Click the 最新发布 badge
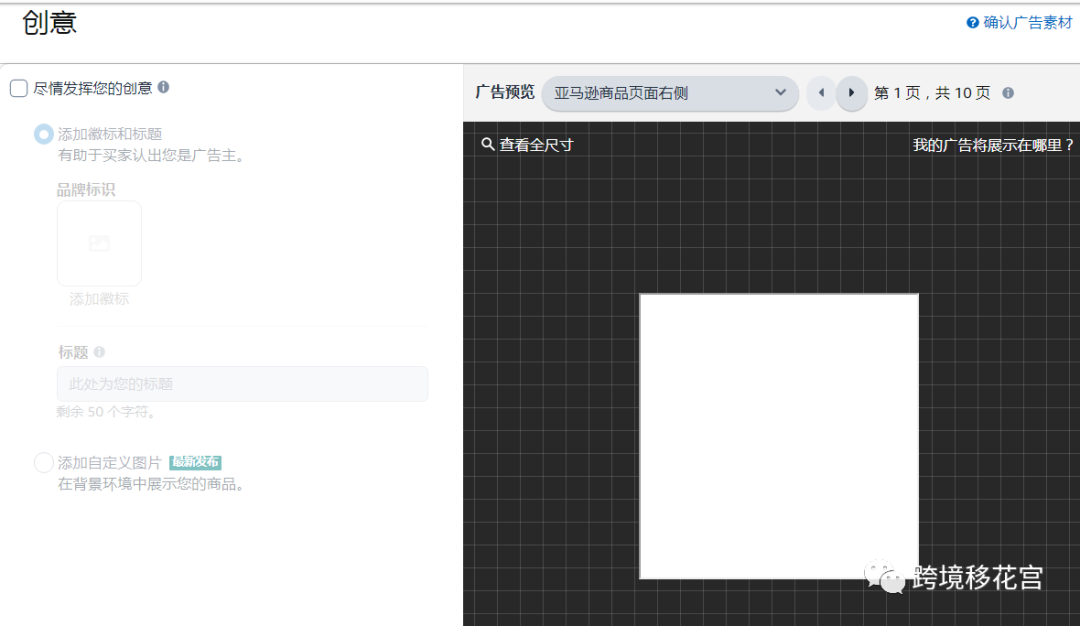 tap(195, 462)
